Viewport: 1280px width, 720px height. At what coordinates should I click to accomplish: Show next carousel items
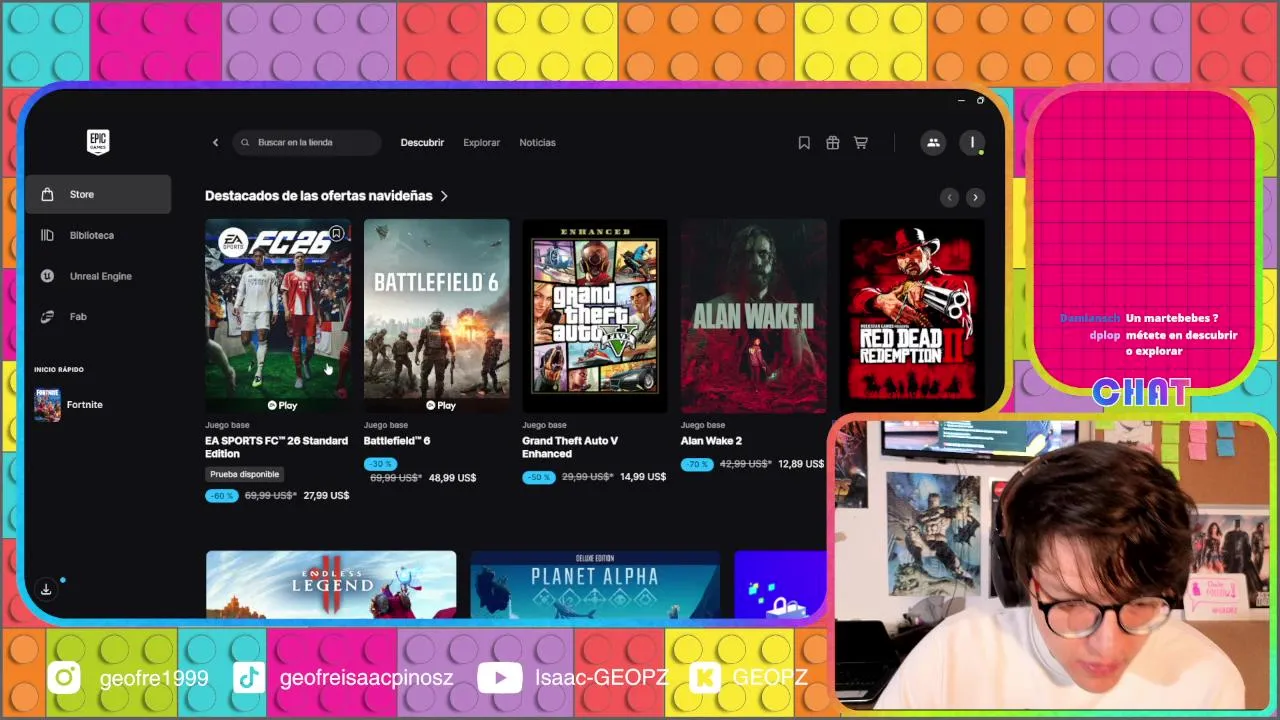(x=975, y=197)
